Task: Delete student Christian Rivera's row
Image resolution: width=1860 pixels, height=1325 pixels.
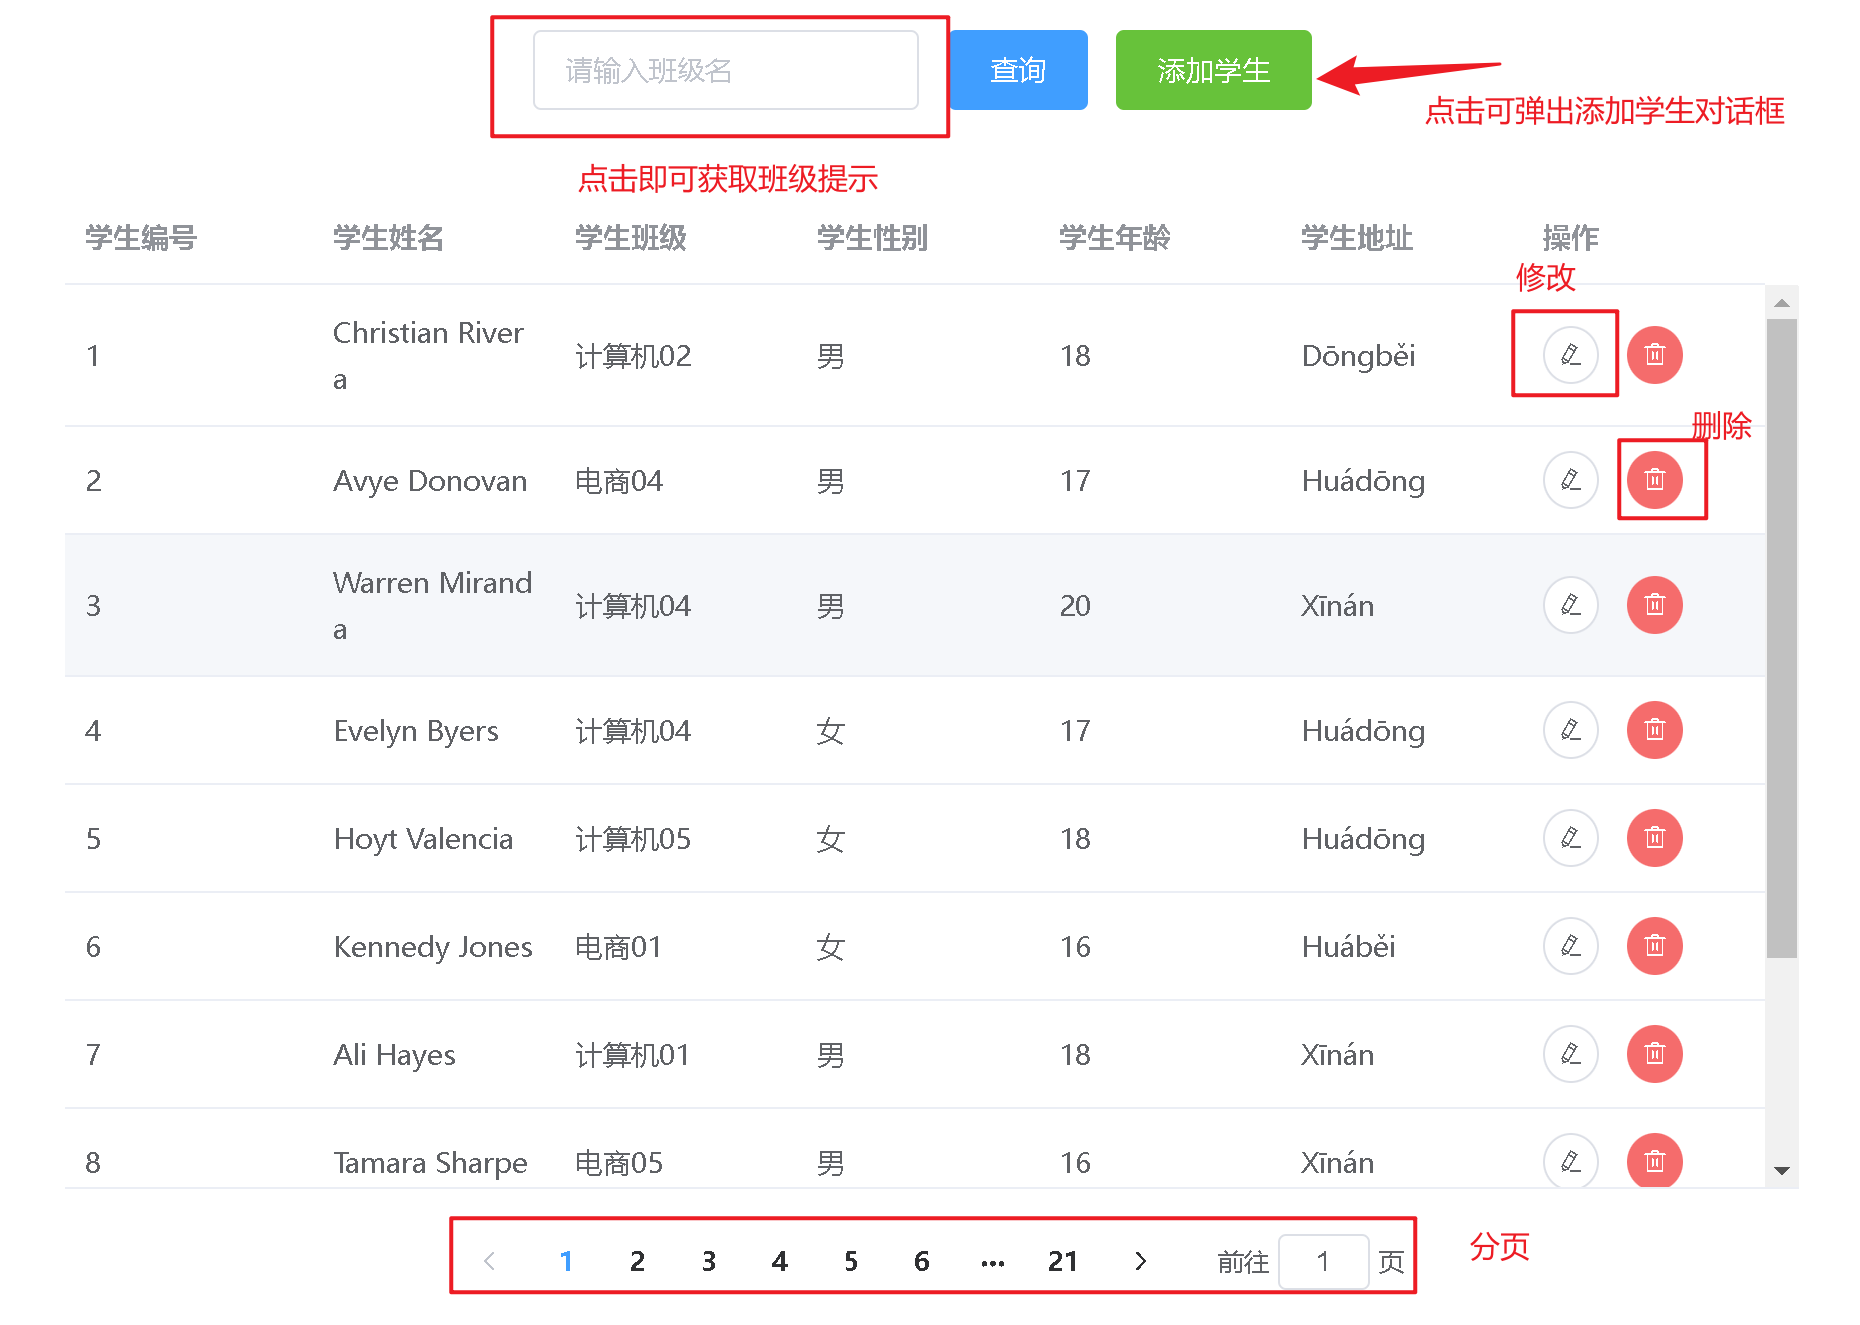Action: point(1654,355)
